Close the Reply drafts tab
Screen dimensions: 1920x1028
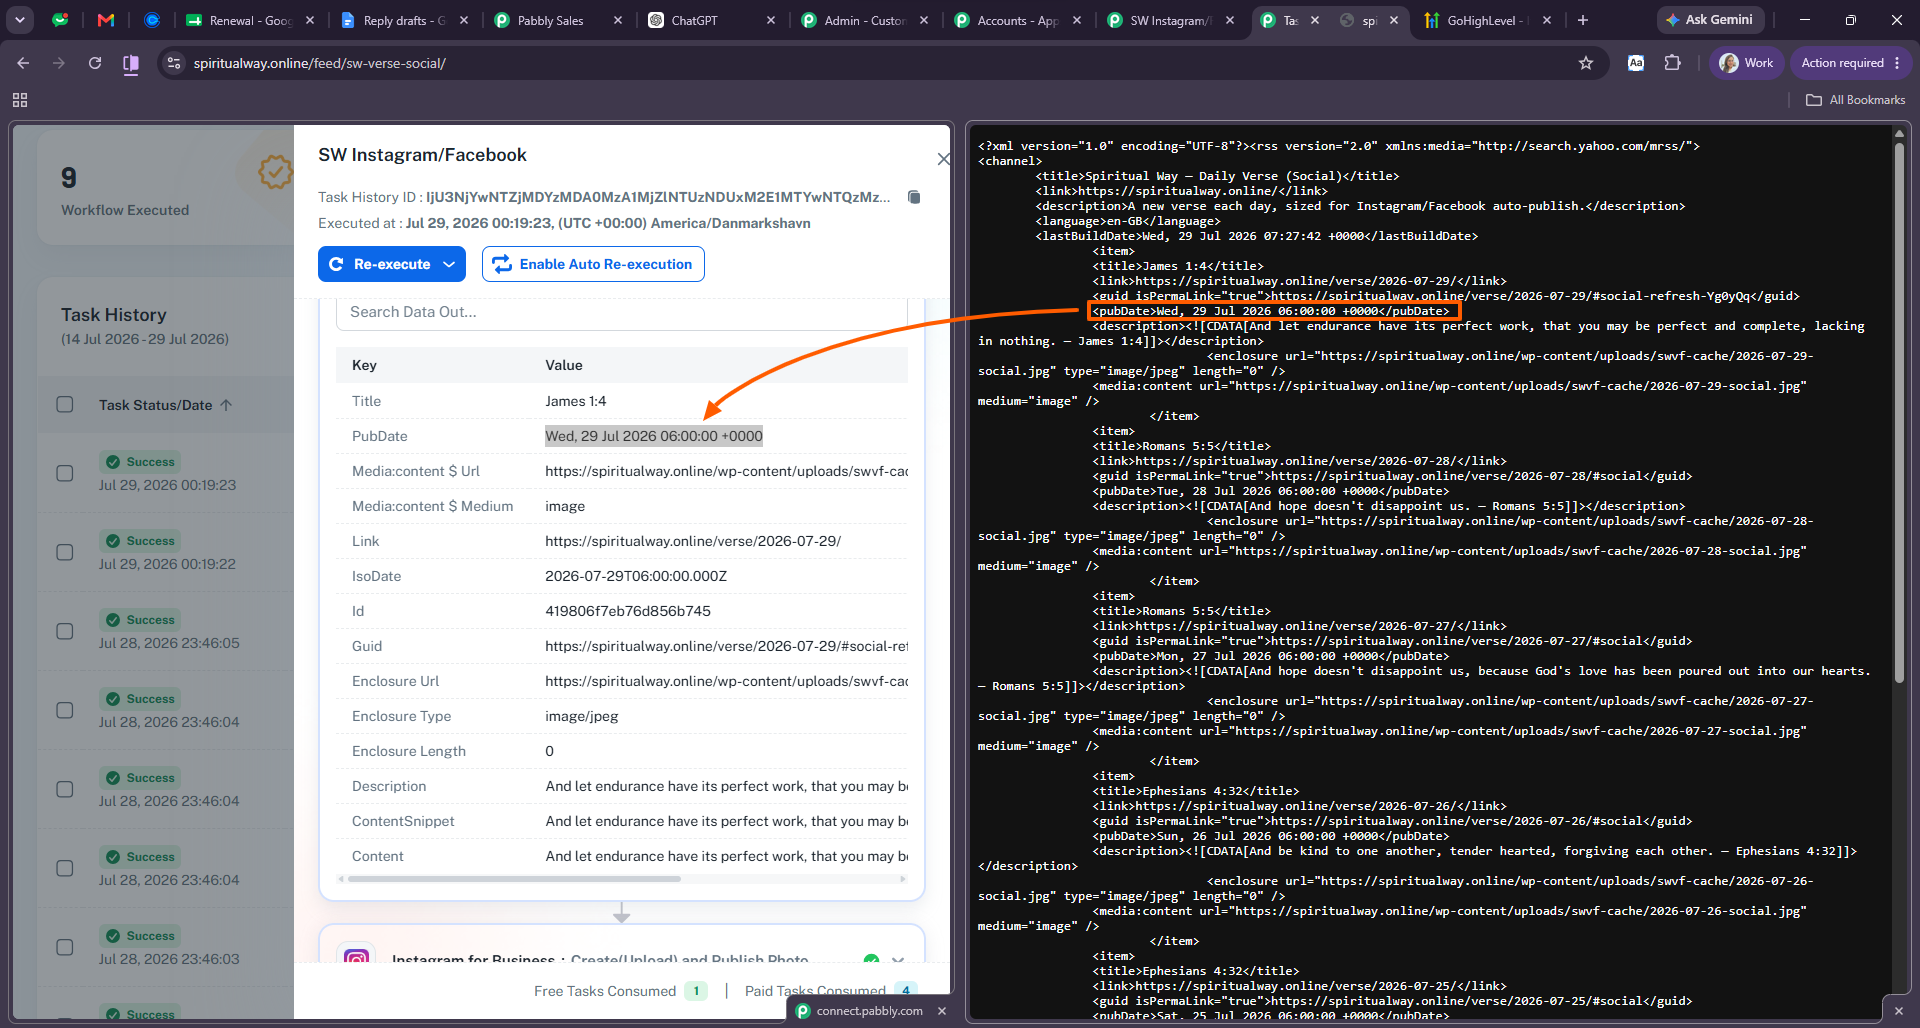(x=464, y=20)
